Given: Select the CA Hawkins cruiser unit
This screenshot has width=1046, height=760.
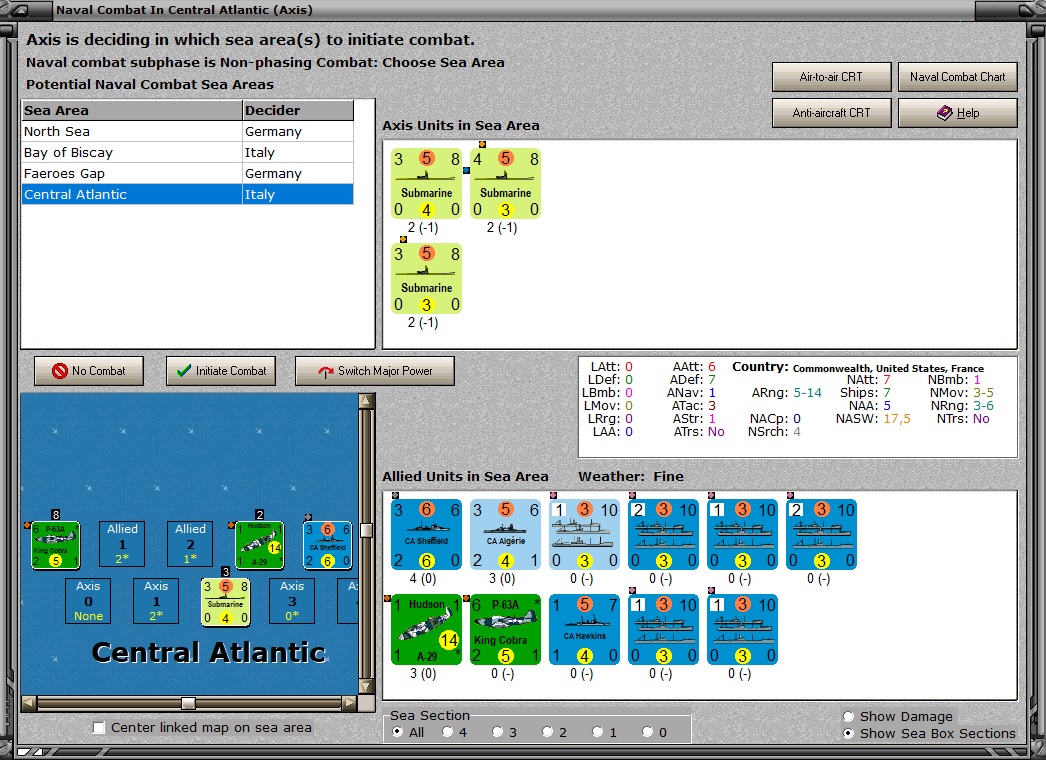Looking at the screenshot, I should coord(584,629).
